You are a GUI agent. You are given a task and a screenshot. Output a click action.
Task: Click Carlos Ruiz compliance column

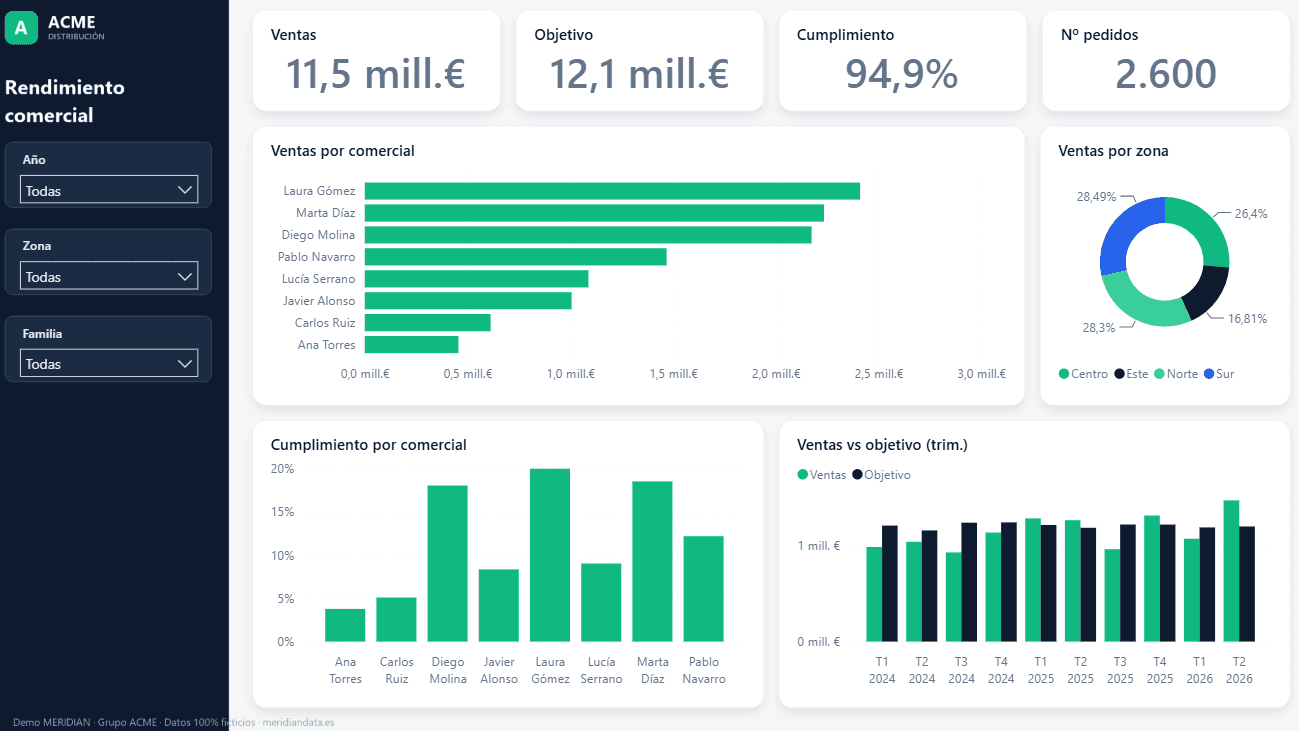point(396,619)
